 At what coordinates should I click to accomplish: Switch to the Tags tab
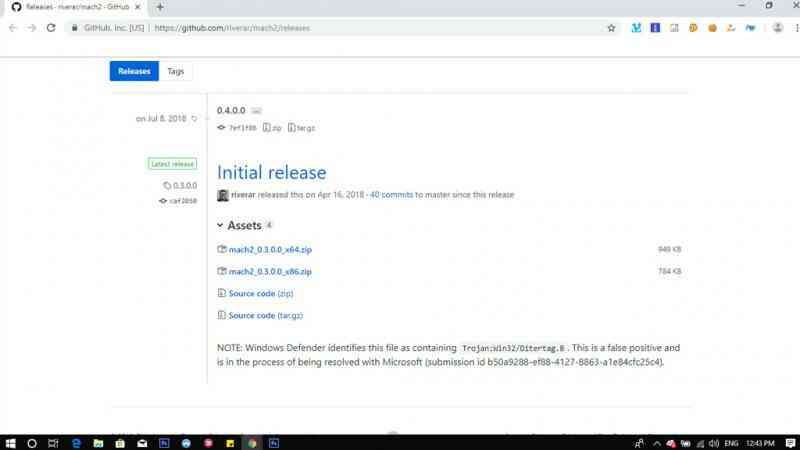coord(176,71)
